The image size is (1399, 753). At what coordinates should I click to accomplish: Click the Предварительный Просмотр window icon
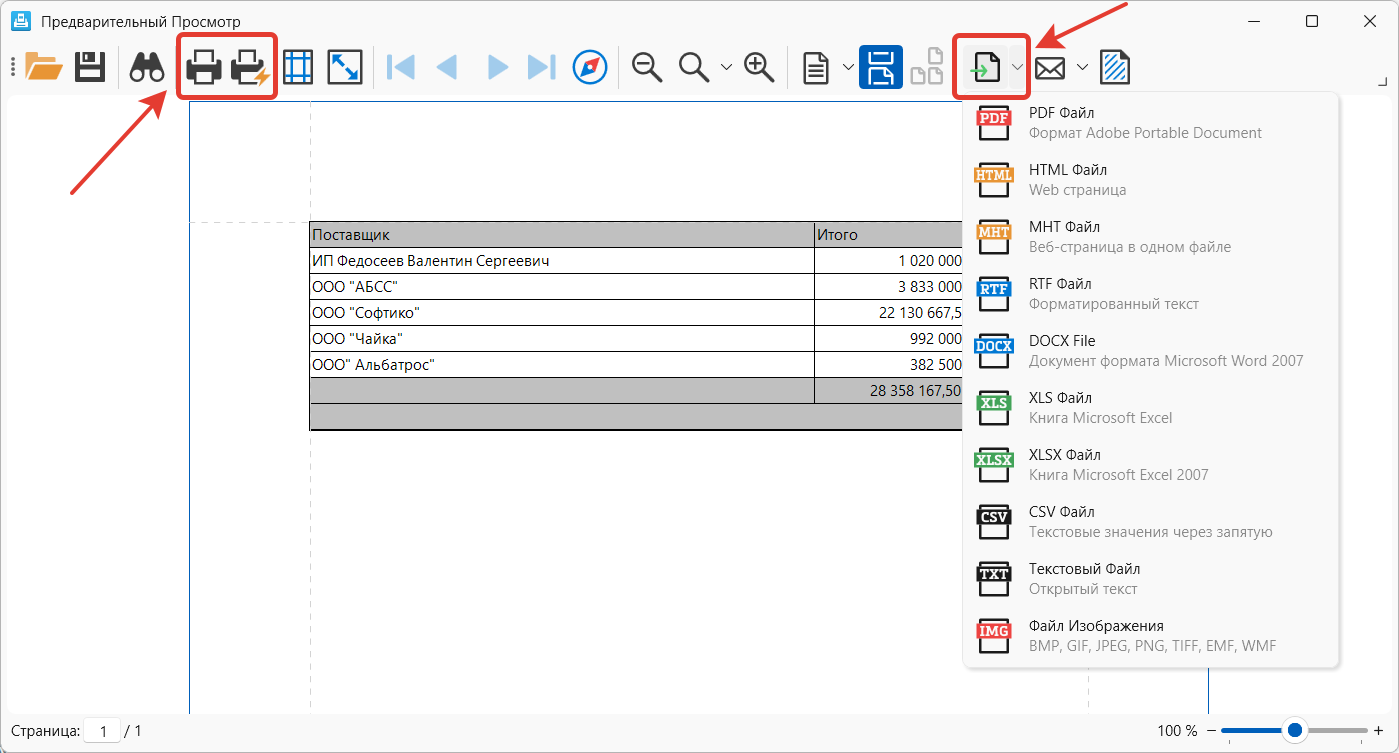[x=19, y=21]
